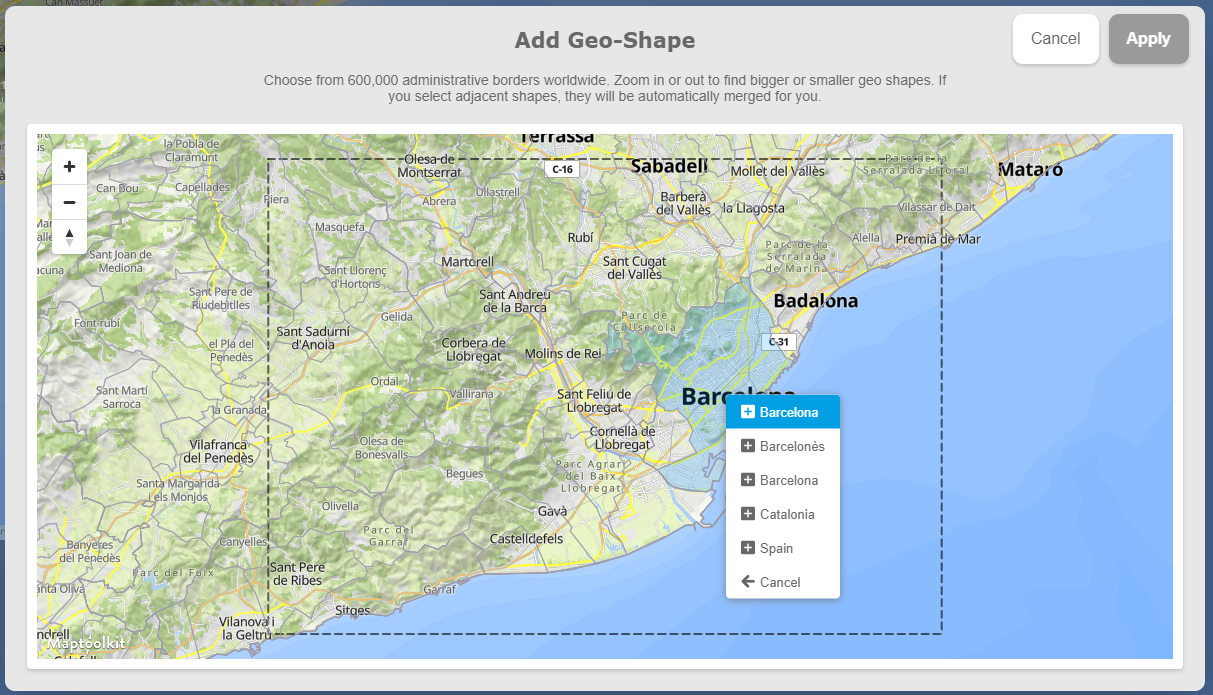
Task: Open the Maptoolkit attribution link
Action: [86, 643]
